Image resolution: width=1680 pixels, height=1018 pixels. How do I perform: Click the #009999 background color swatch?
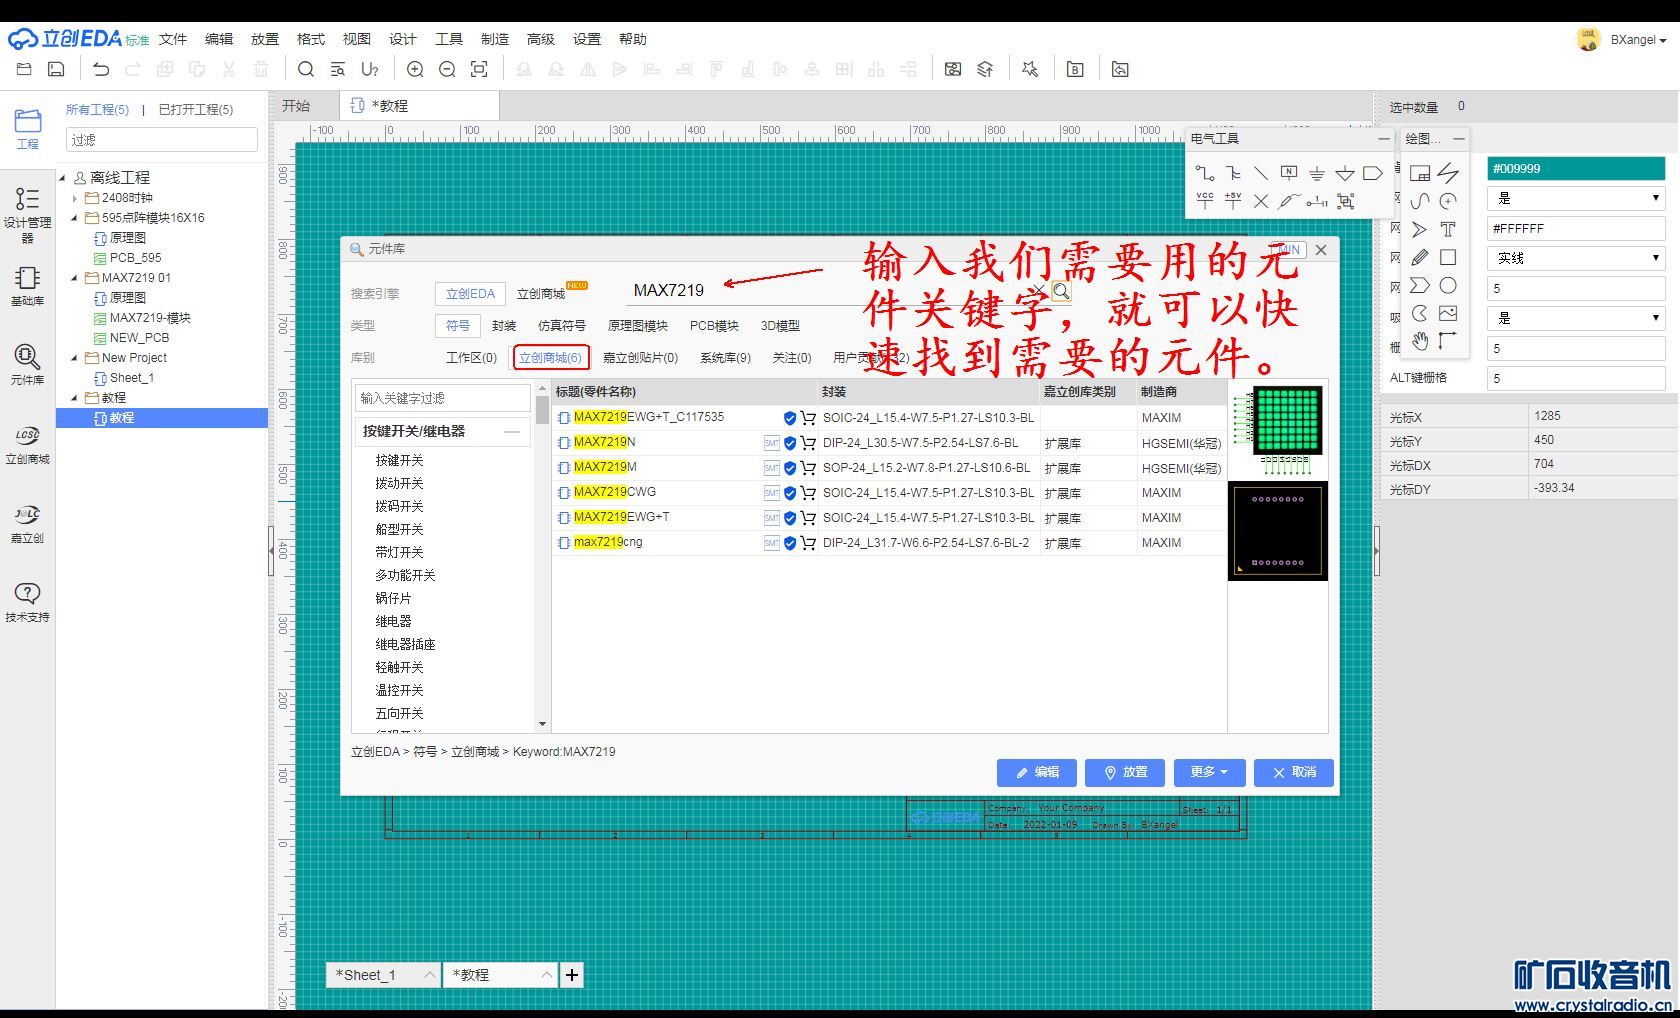(1575, 169)
